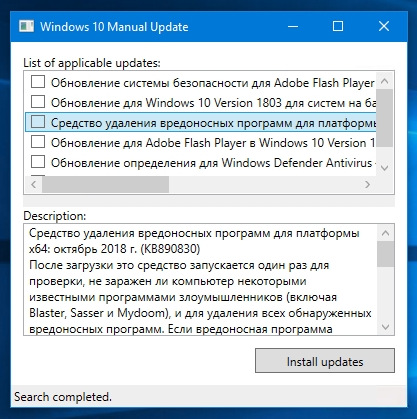Check the Windows Defender Antivirus definition update
Image resolution: width=417 pixels, height=419 pixels.
38,162
